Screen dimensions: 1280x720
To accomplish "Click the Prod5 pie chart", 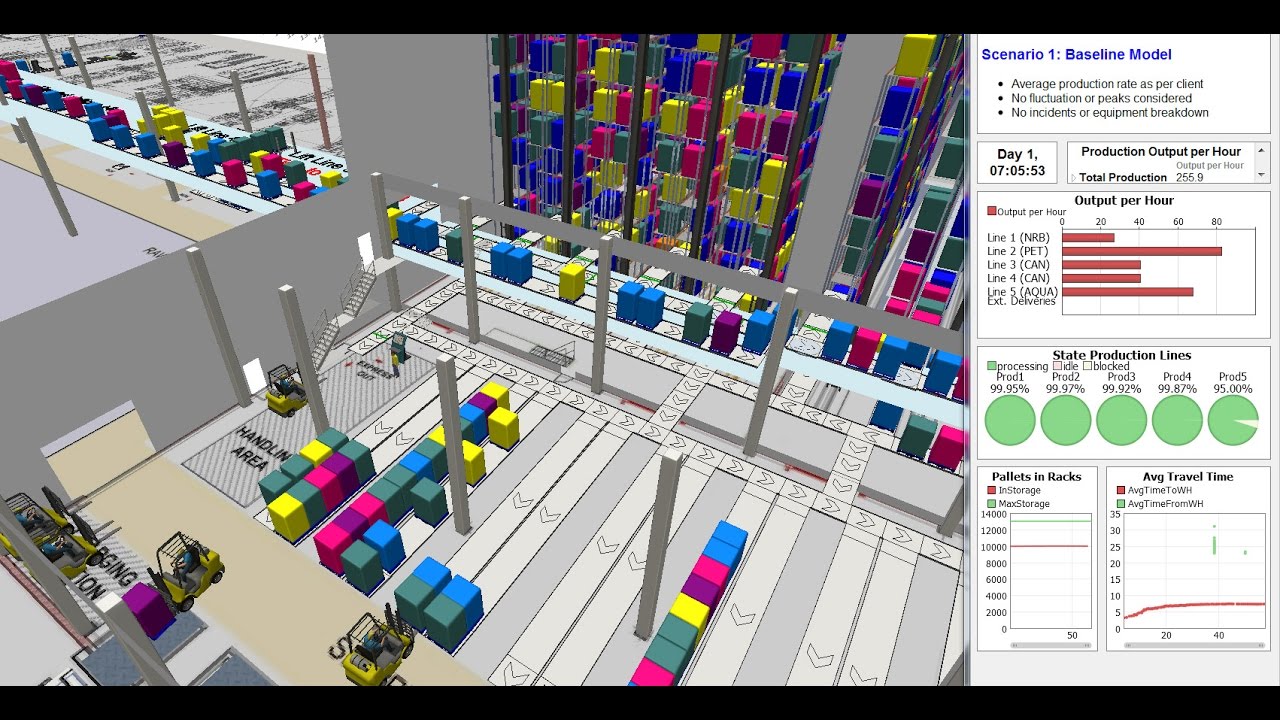I will tap(1233, 420).
